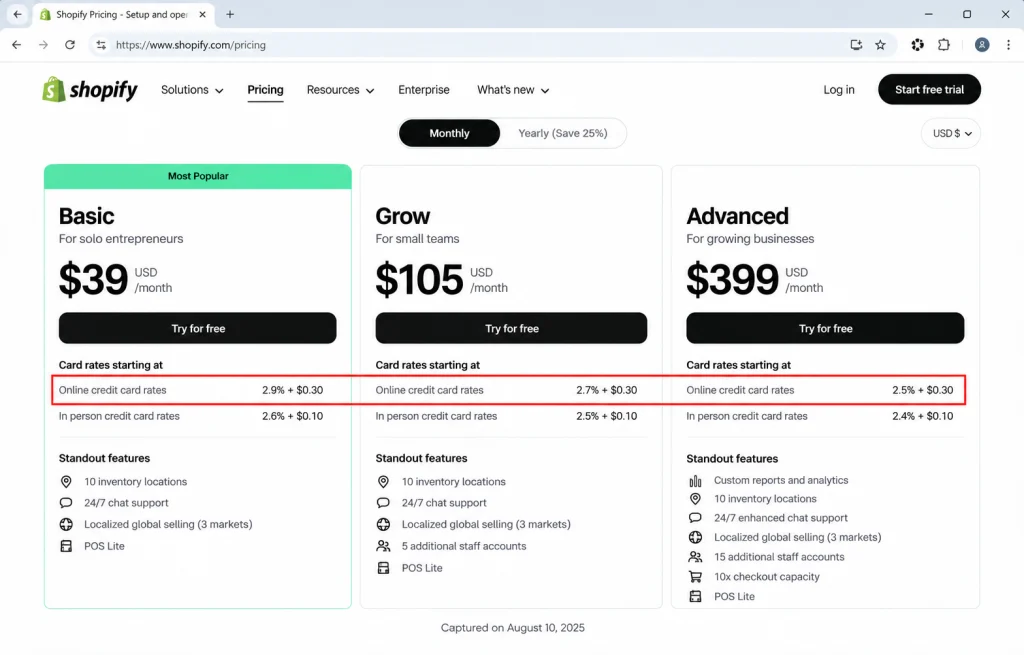Click 'Custom reports and analytics' text
Screen dimensions: 1024x655
(x=781, y=480)
